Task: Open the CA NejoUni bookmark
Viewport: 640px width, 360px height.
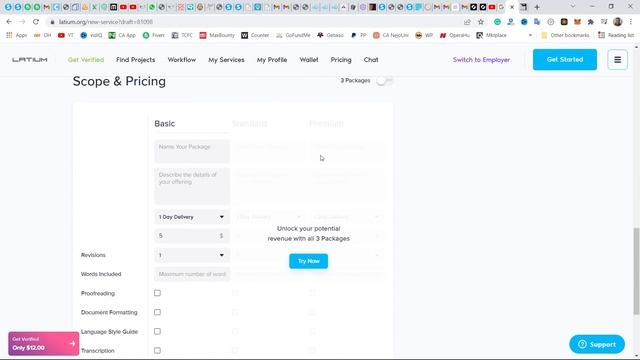Action: 391,36
